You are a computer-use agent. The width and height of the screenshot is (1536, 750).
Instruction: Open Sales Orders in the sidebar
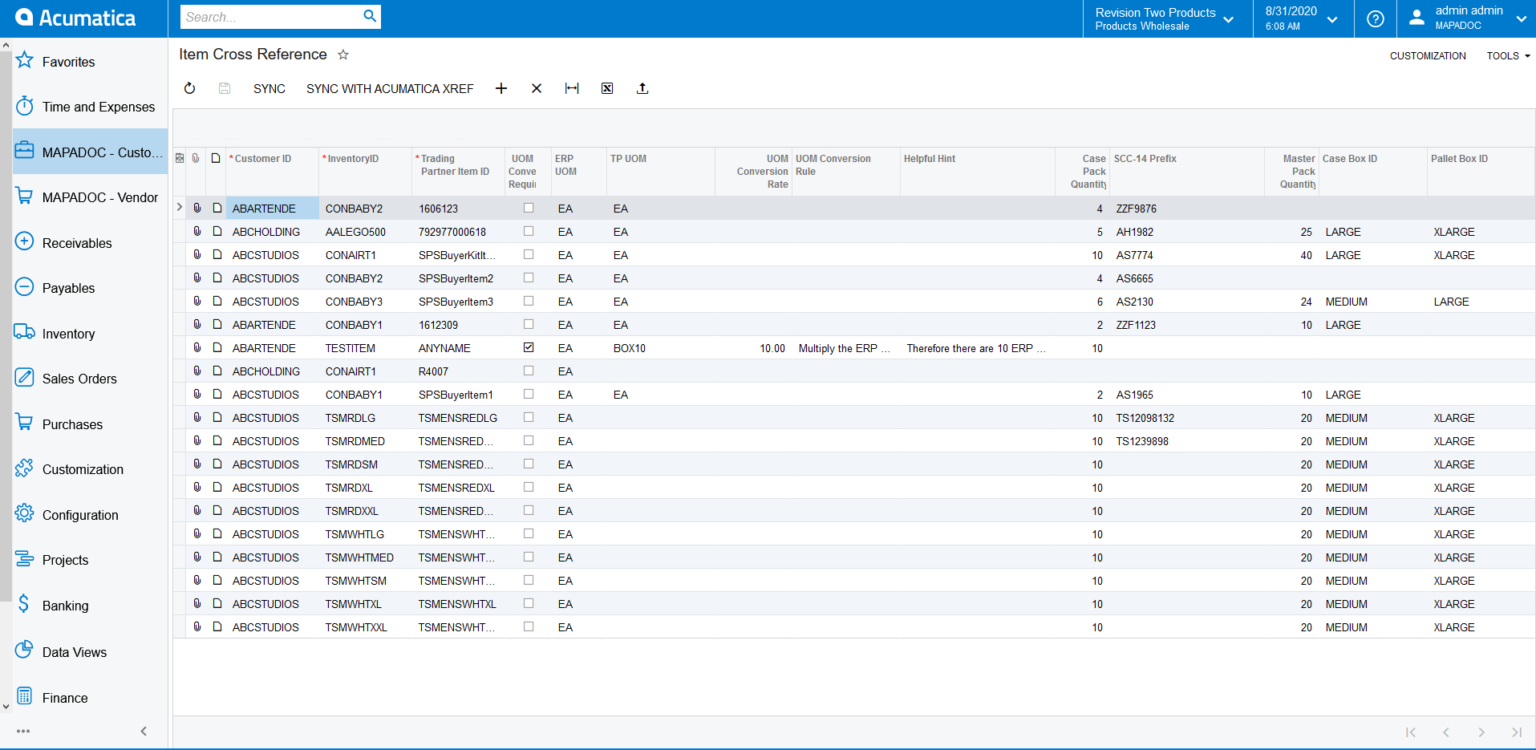point(79,379)
